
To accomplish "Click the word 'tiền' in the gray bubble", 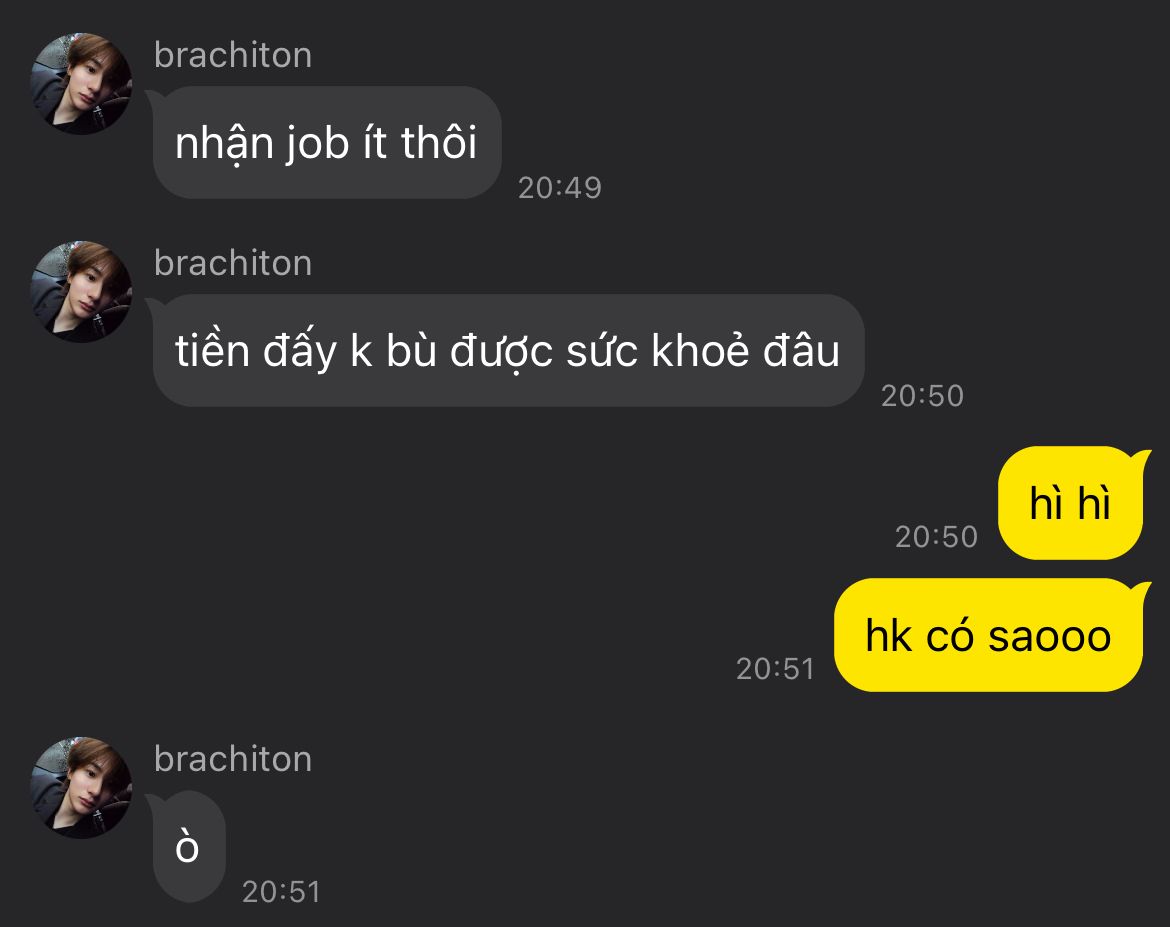I will (212, 350).
